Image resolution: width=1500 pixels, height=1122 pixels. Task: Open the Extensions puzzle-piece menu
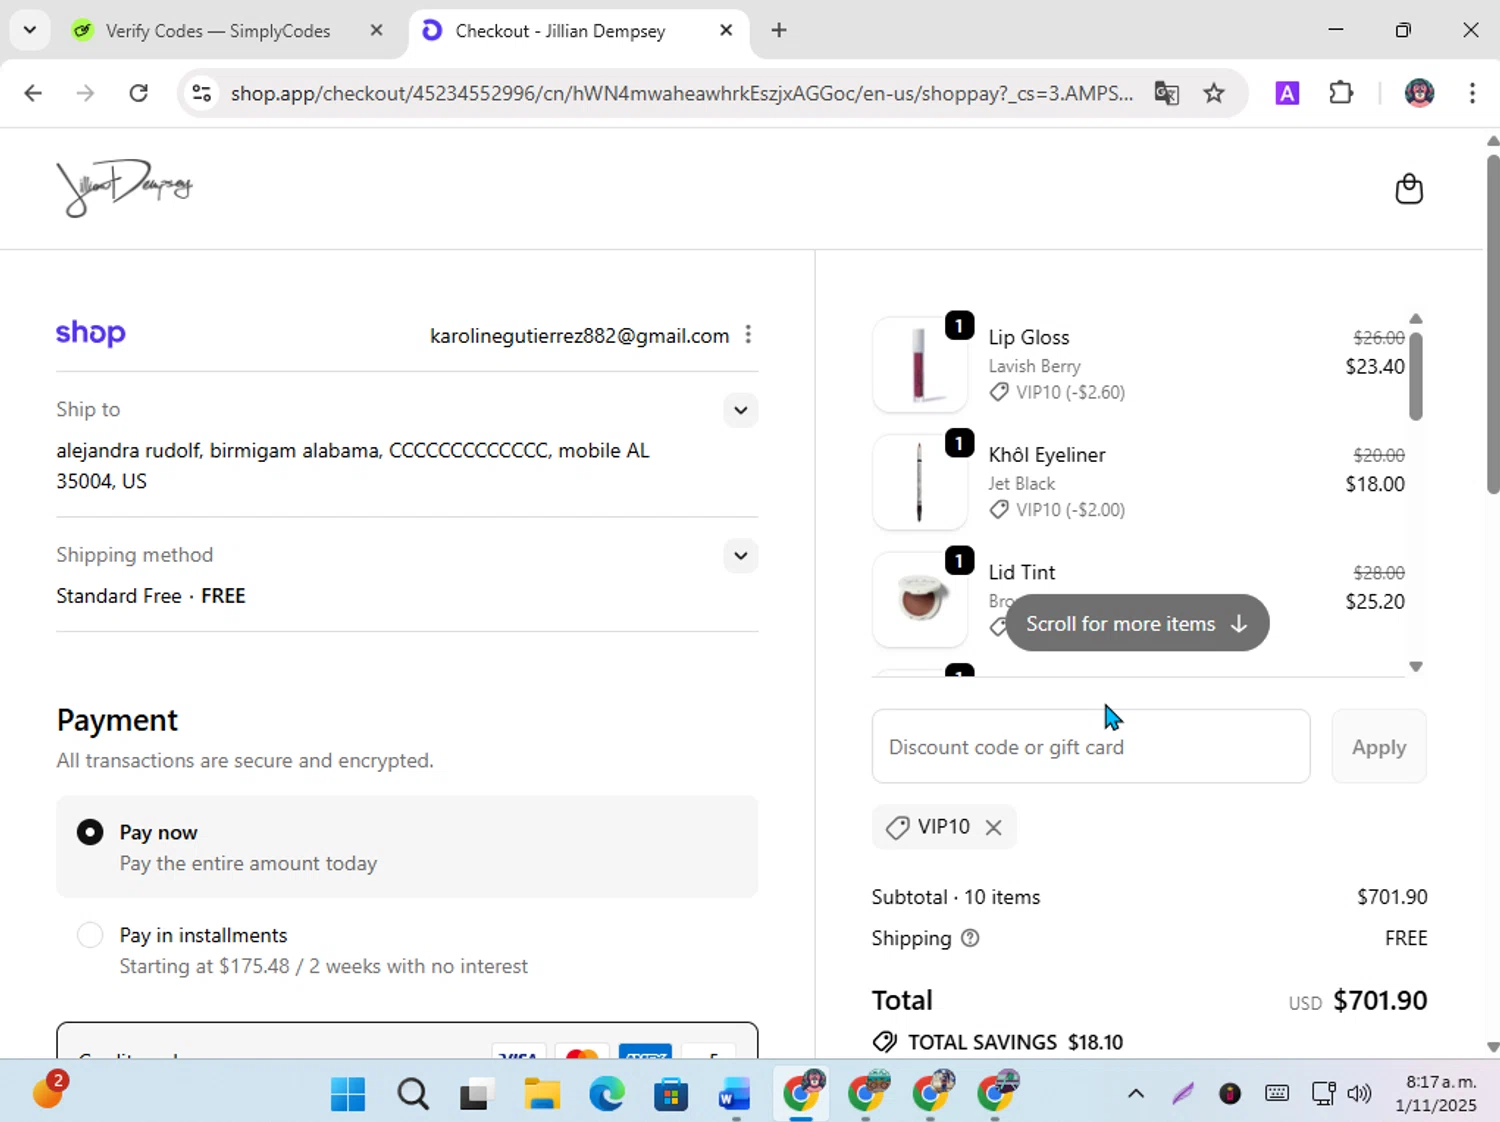(1341, 93)
